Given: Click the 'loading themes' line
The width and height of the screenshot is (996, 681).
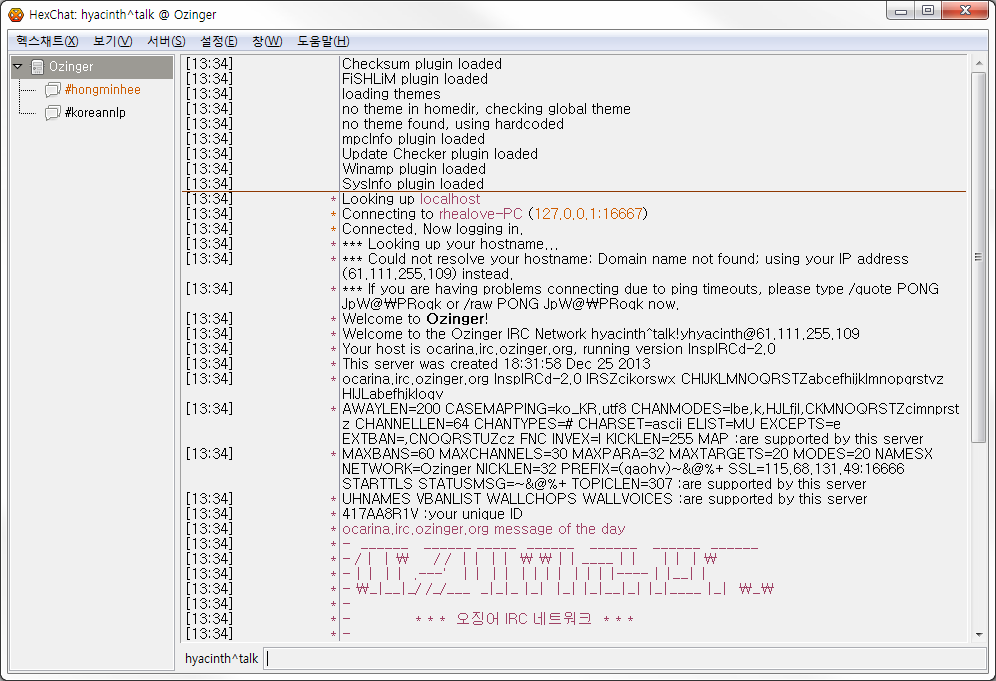Looking at the screenshot, I should coord(391,94).
